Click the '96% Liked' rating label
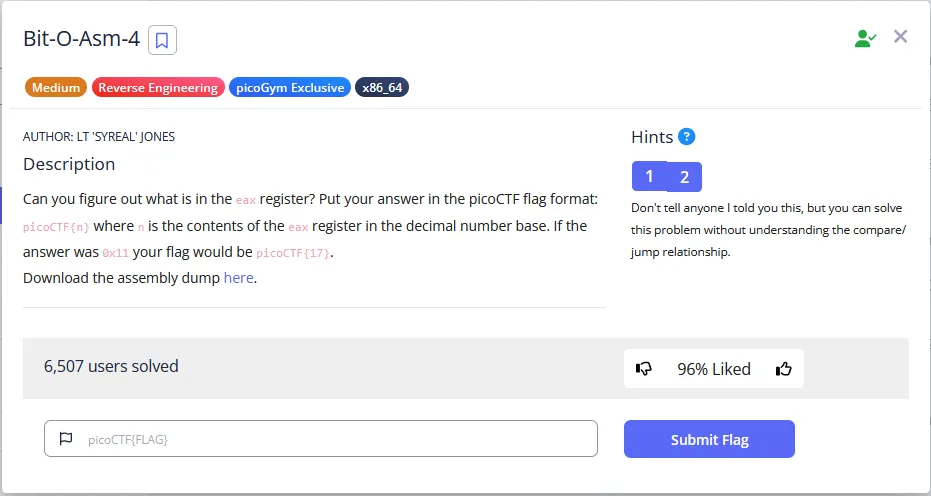Screen dimensions: 931x496 713,369
